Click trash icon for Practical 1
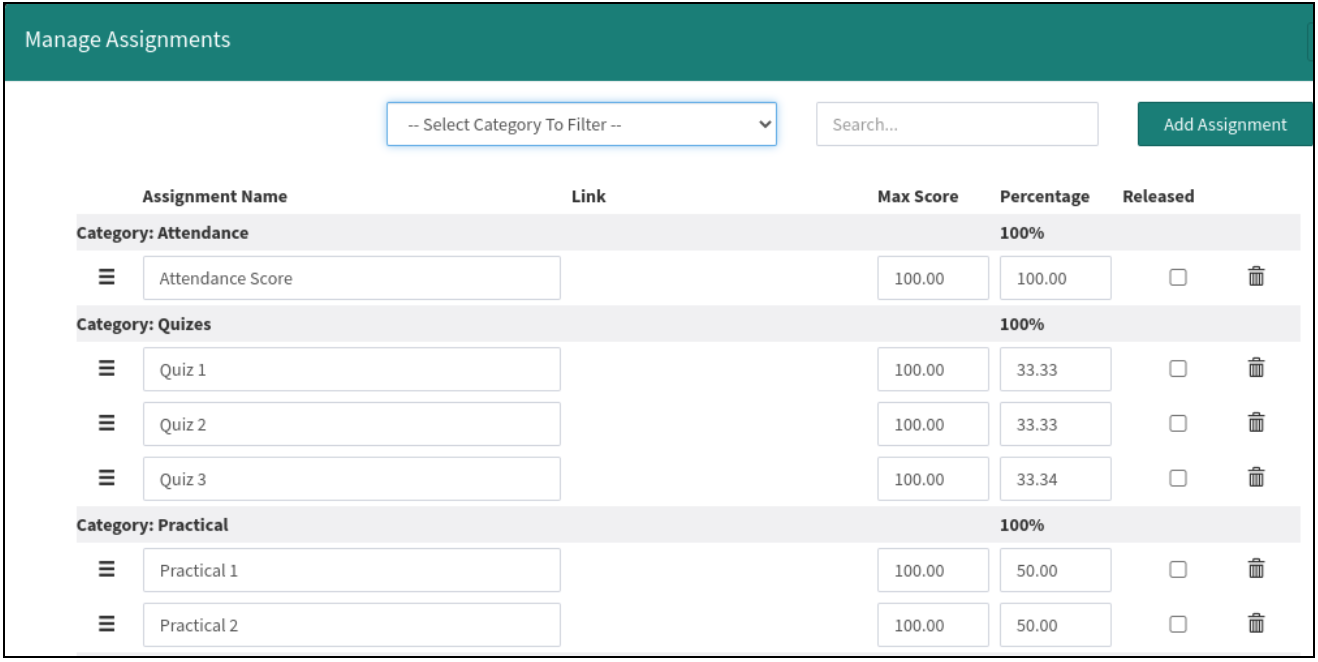 [x=1257, y=569]
